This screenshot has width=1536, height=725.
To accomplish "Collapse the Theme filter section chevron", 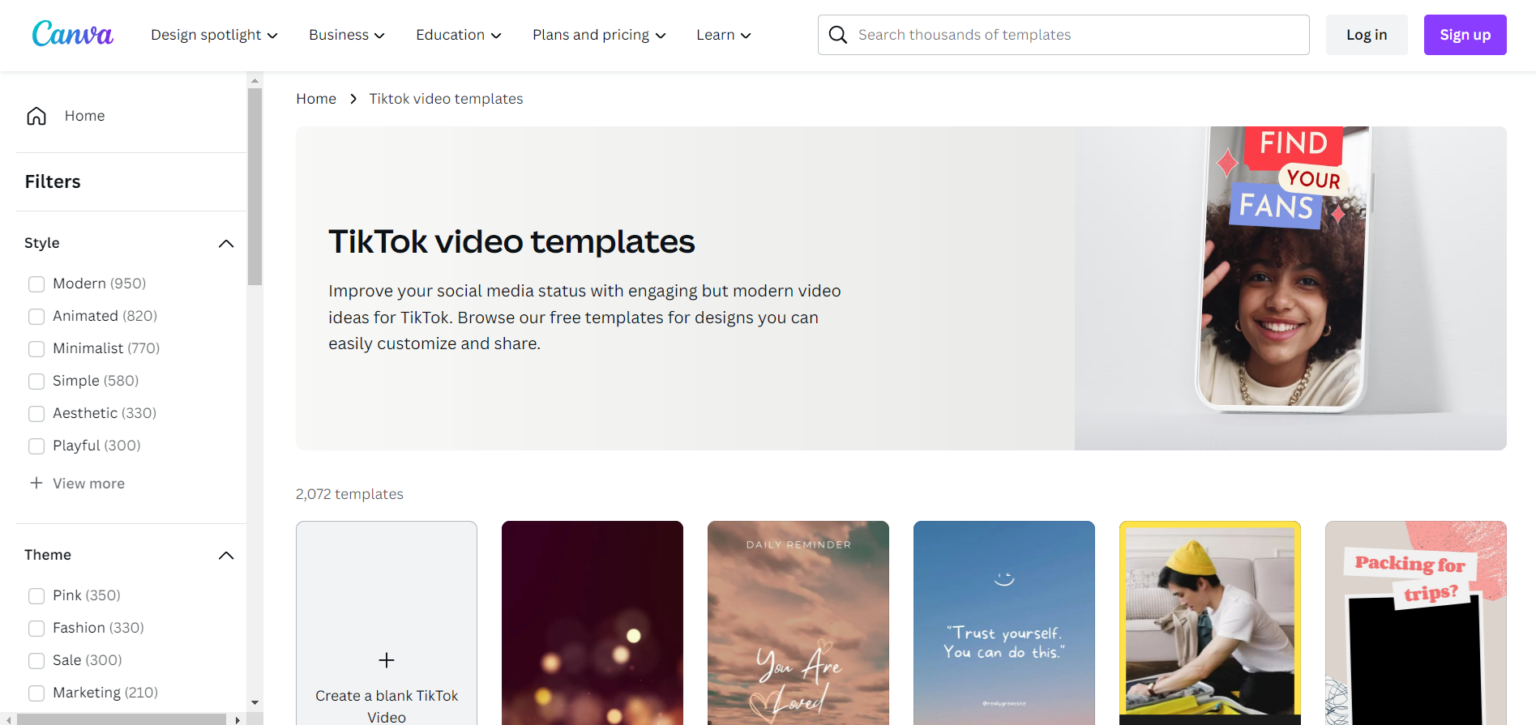I will (x=226, y=555).
